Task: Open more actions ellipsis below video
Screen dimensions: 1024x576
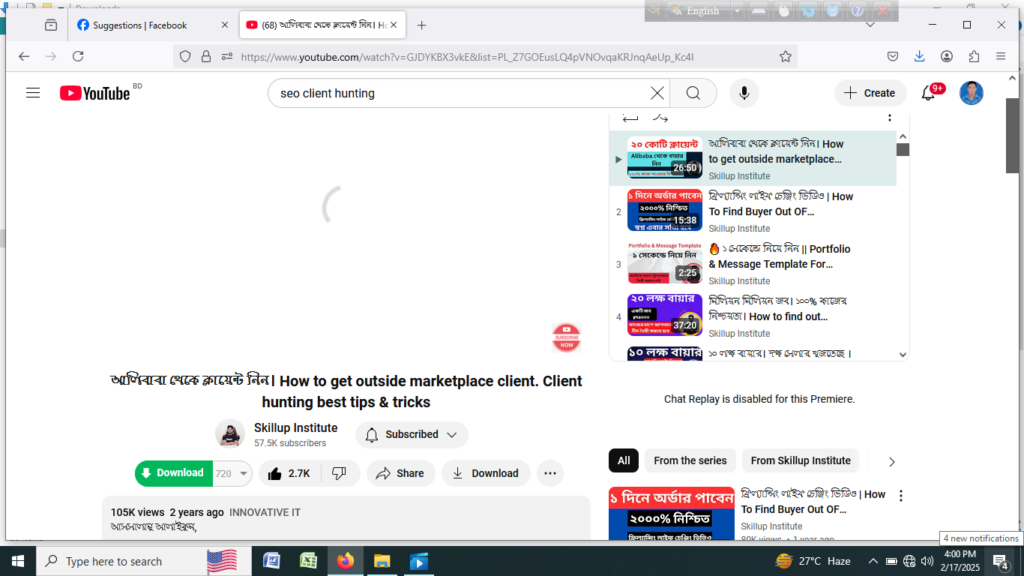Action: pyautogui.click(x=549, y=473)
